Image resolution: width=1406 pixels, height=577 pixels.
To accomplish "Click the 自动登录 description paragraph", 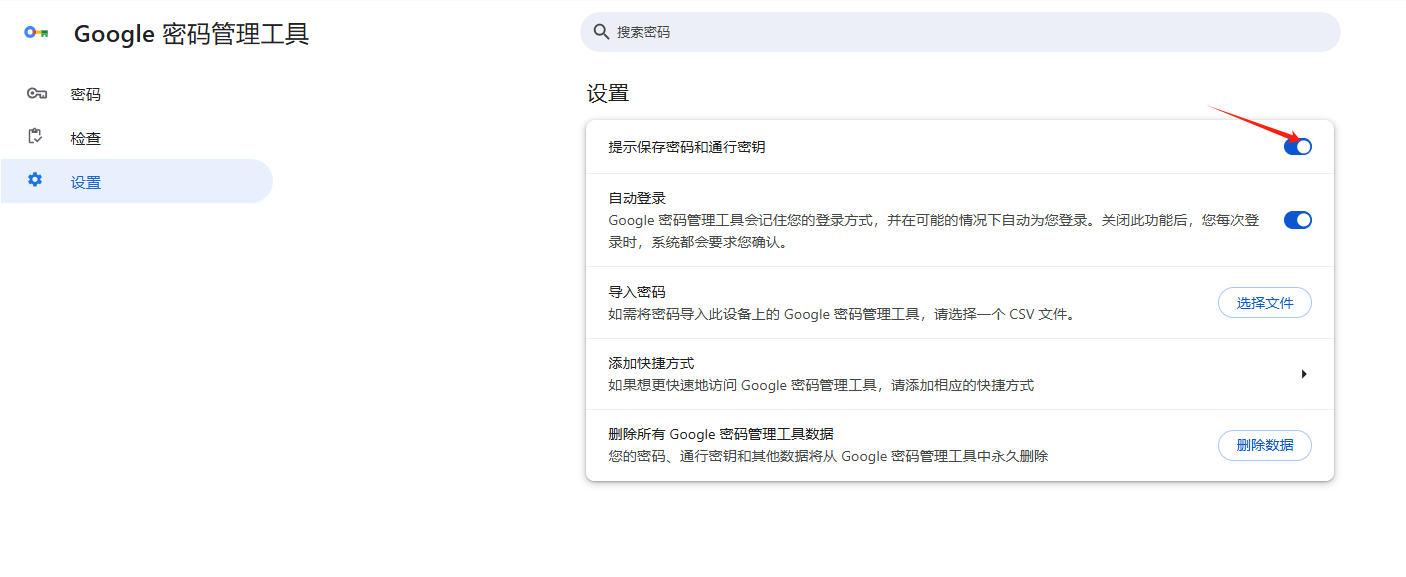I will pos(934,231).
